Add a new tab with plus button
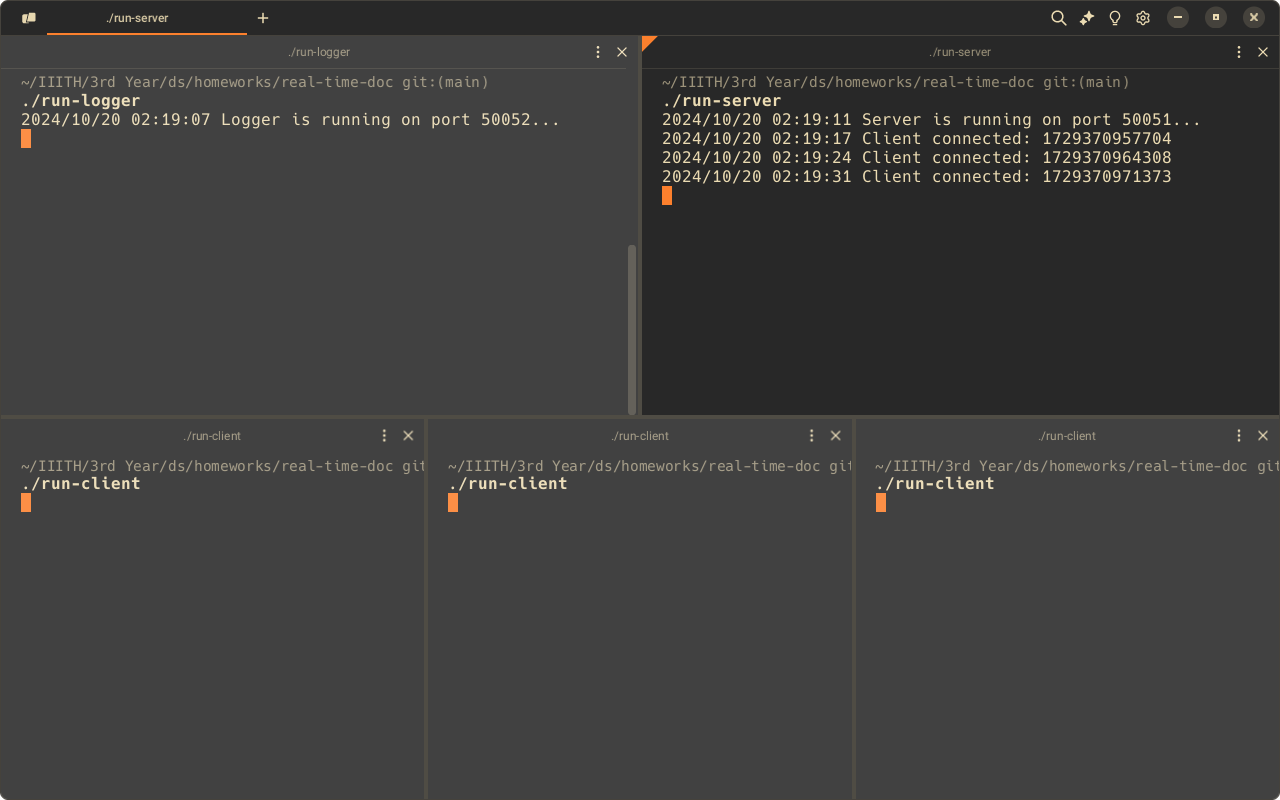1280x800 pixels. [x=263, y=18]
